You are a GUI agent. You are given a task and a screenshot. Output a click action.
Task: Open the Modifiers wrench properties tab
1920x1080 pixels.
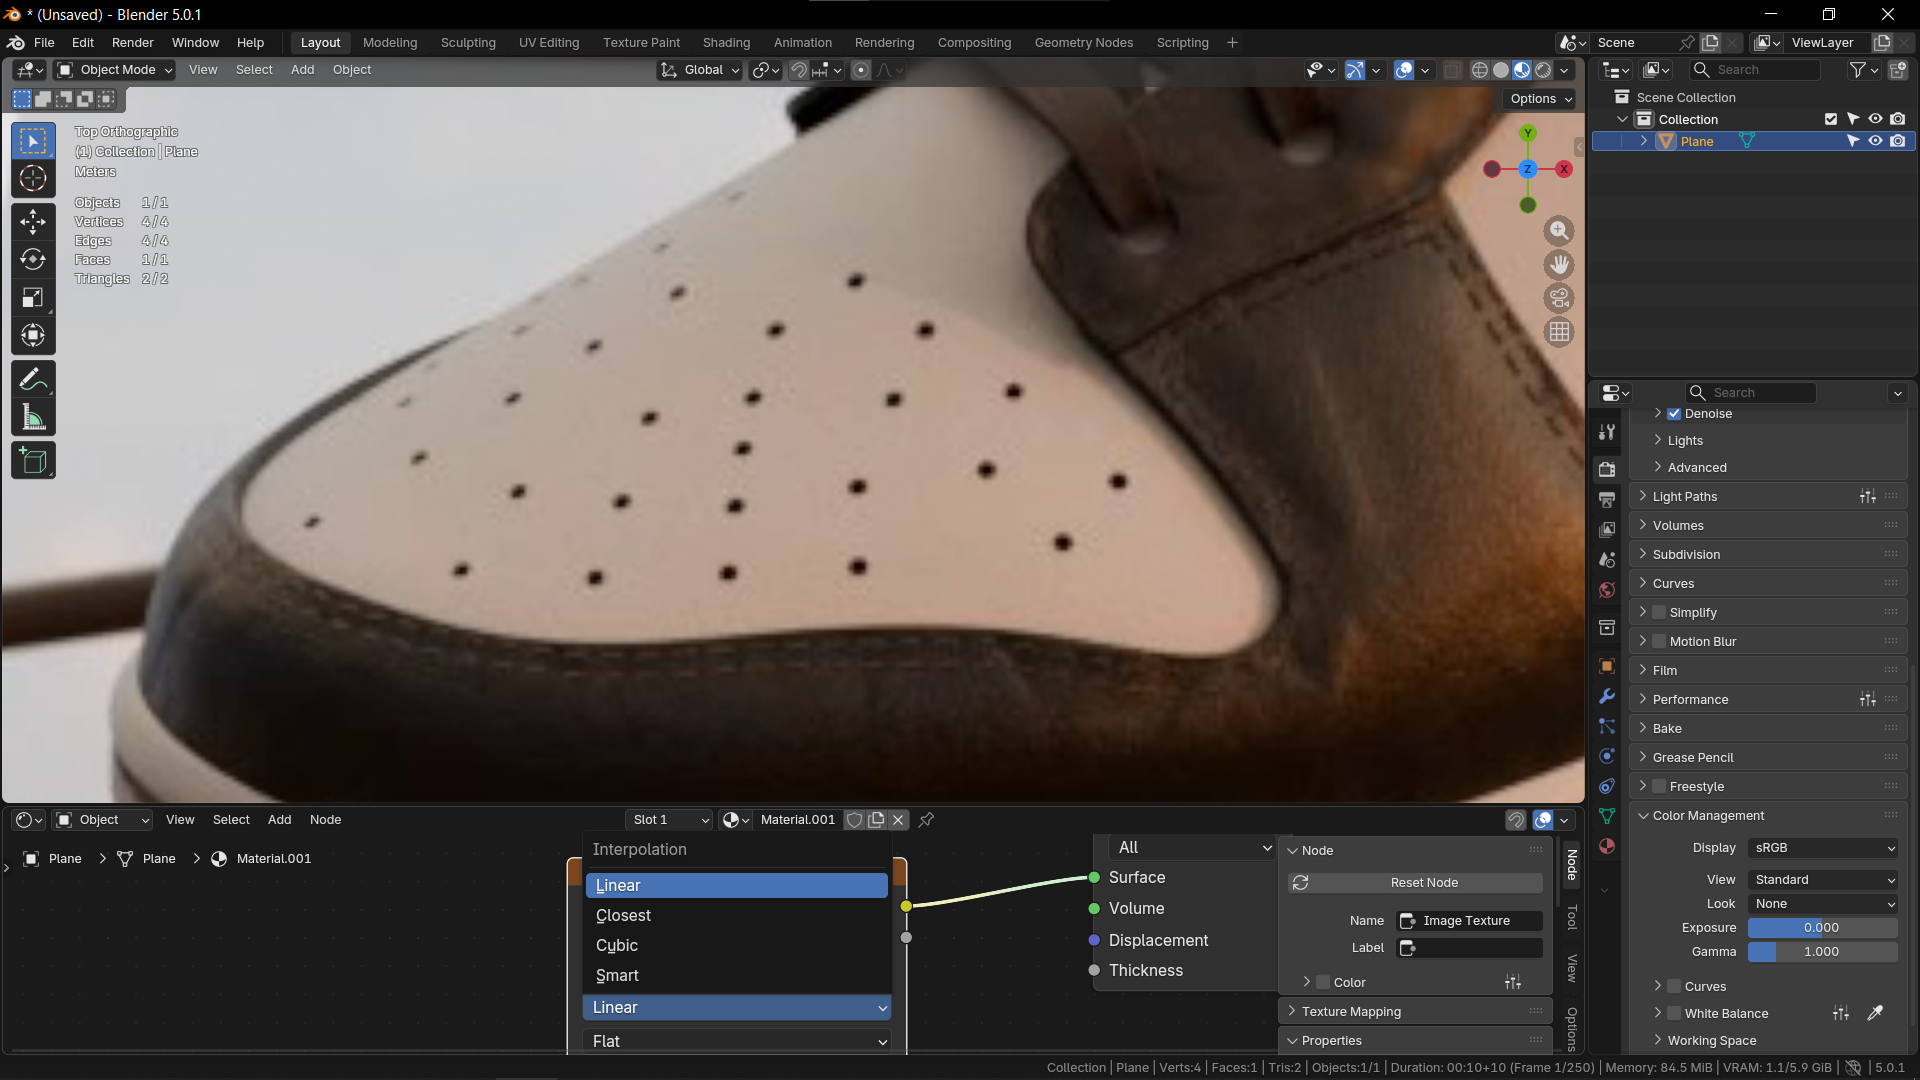coord(1607,696)
